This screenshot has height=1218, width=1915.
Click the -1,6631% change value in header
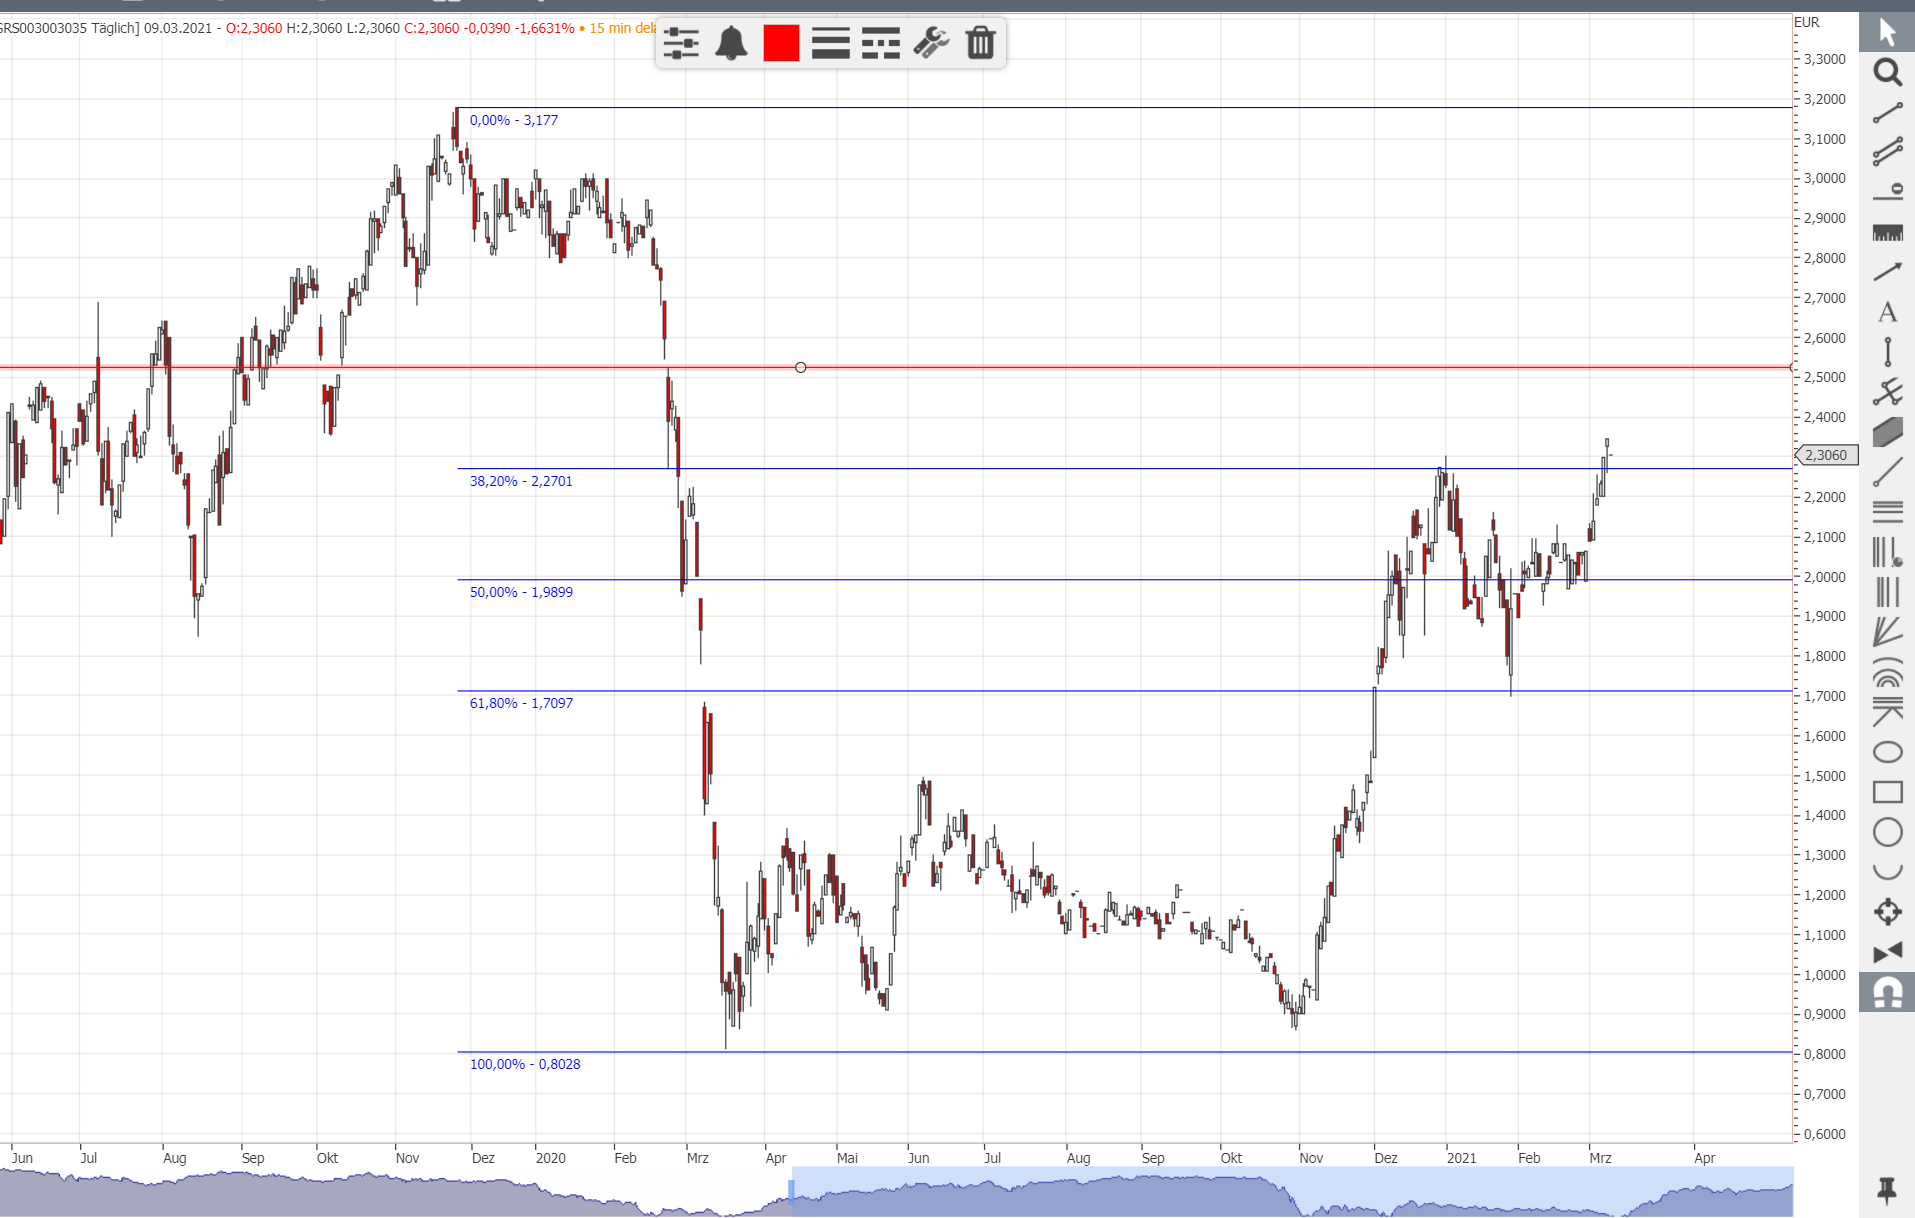click(544, 28)
